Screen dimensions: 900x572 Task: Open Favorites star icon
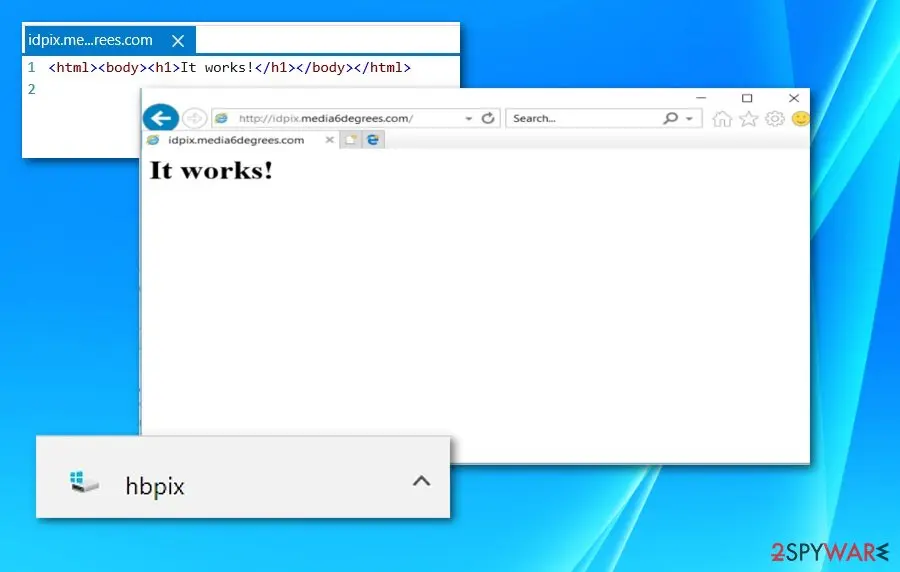tap(748, 119)
